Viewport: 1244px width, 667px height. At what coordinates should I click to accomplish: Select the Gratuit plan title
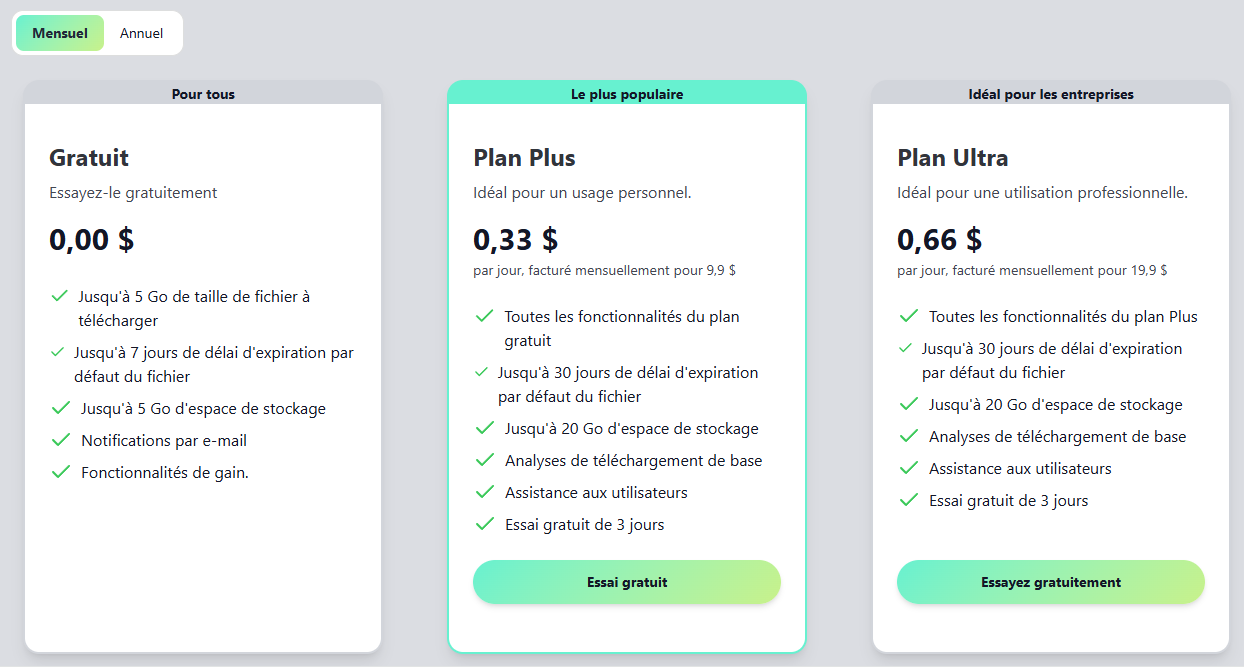pos(89,158)
